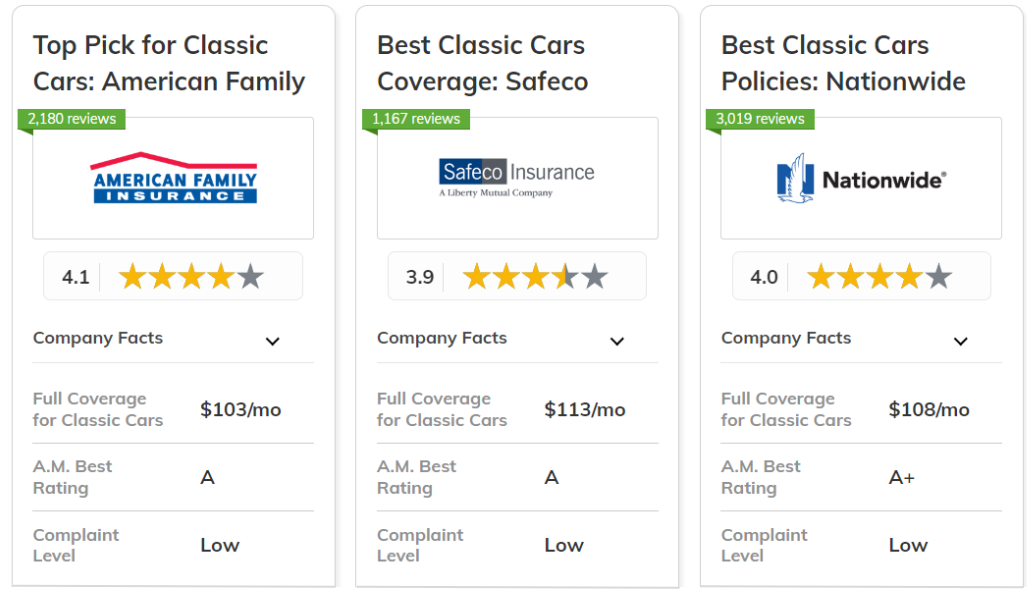The width and height of the screenshot is (1036, 598).
Task: Click the Top Pick American Family heading
Action: (x=169, y=63)
